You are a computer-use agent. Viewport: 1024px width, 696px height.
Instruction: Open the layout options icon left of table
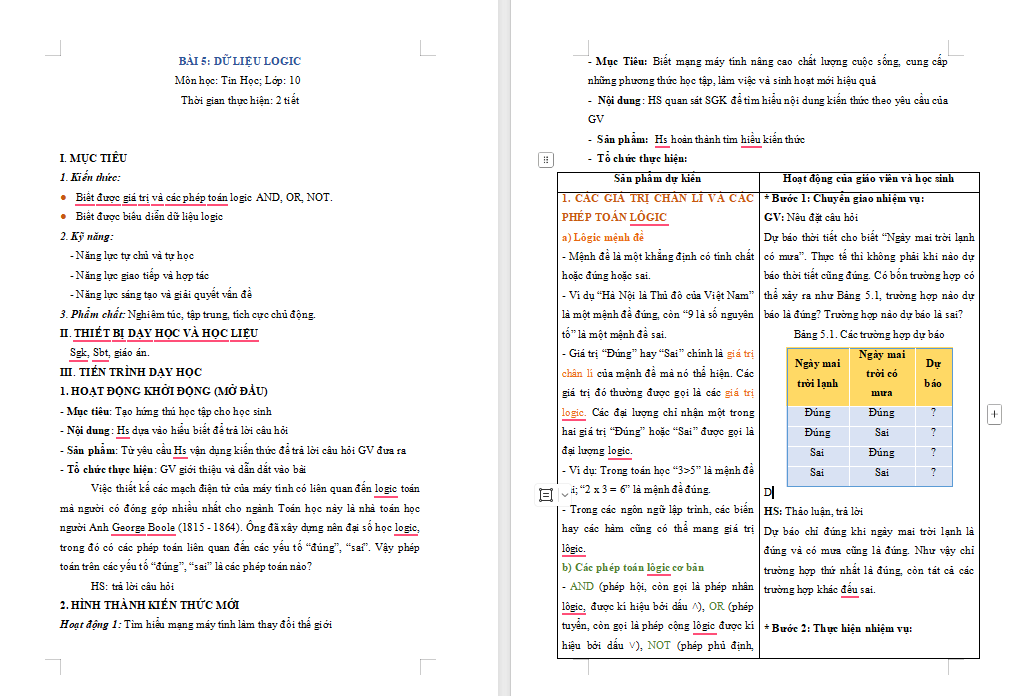(545, 494)
